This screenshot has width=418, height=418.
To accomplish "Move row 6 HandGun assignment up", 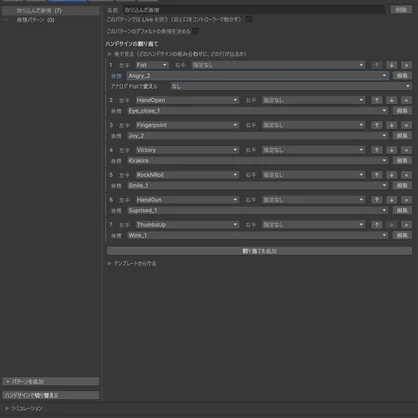I will tap(377, 200).
